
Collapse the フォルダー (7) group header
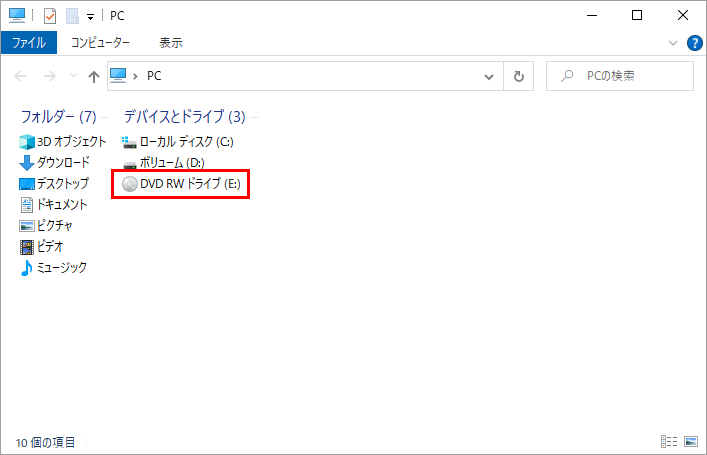[59, 117]
